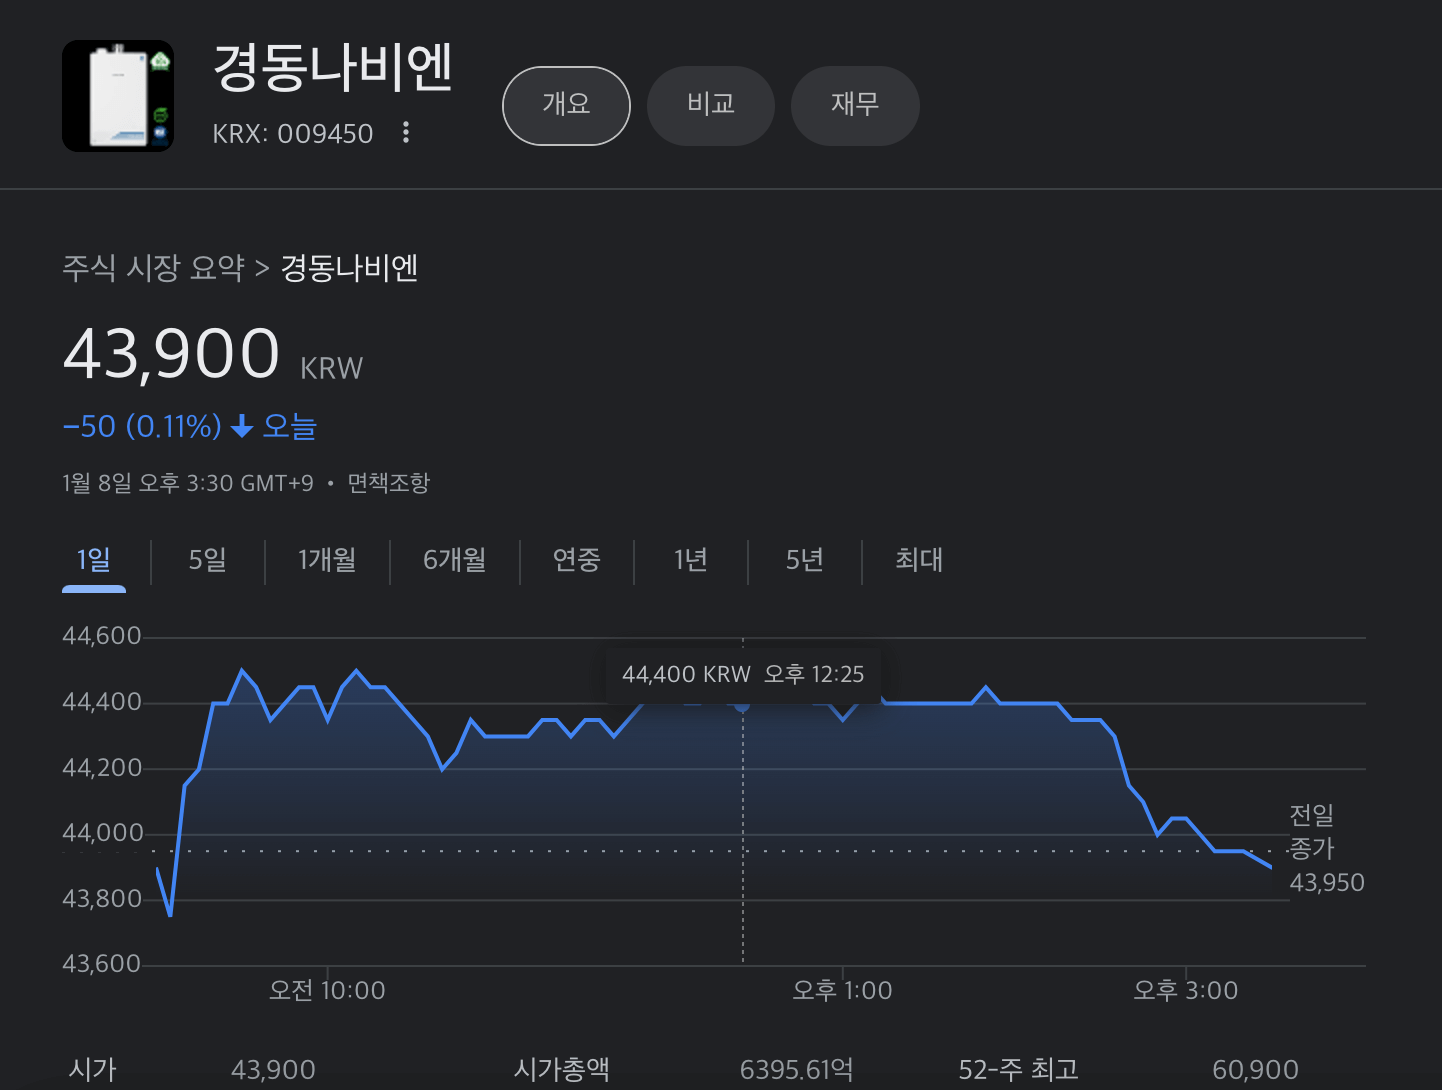
Task: Click the 오전 10:00 axis label
Action: click(x=327, y=991)
